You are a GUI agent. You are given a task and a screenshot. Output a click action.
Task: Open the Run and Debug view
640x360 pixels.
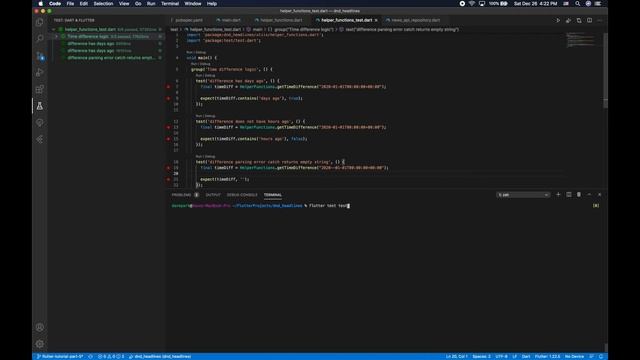(40, 73)
